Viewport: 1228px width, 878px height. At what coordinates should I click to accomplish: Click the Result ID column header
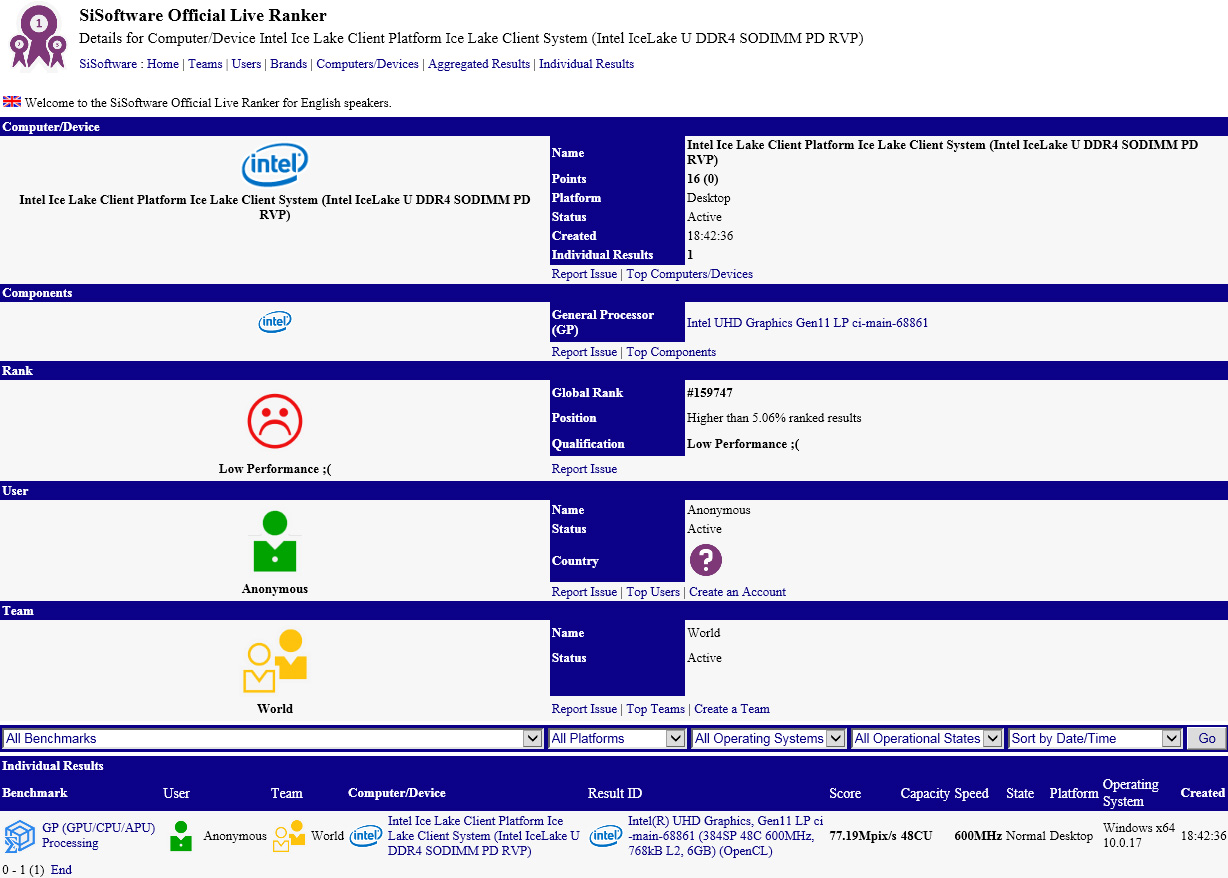click(615, 794)
